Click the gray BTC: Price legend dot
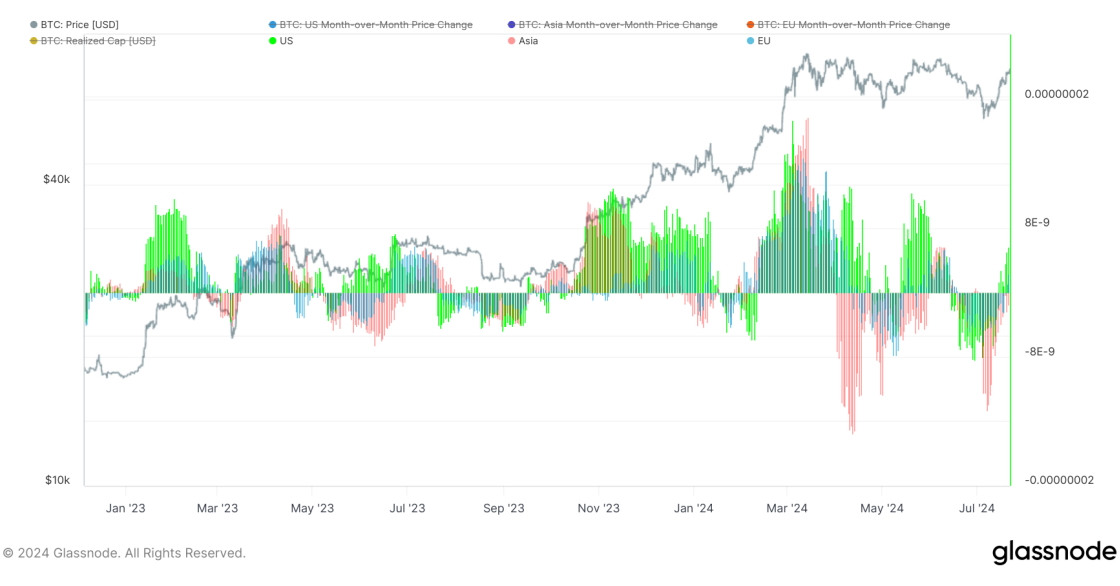Screen dimensions: 1120x586 pos(35,24)
